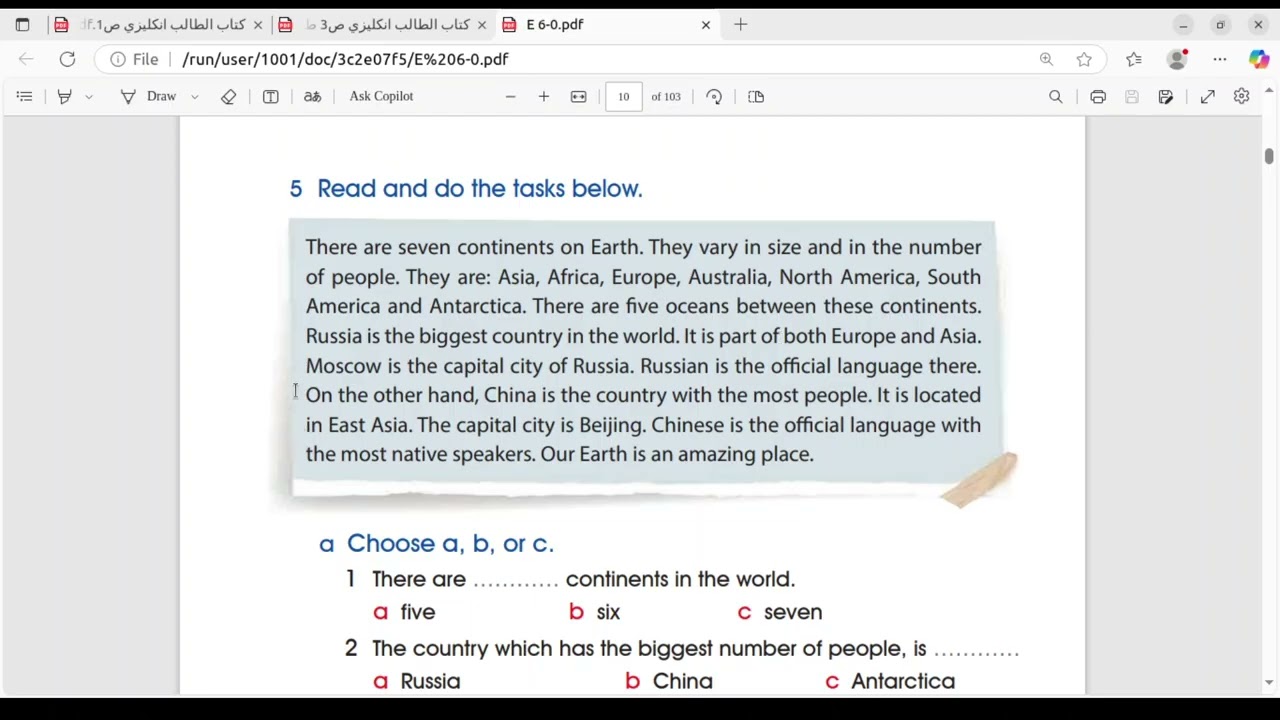This screenshot has width=1280, height=720.
Task: Open the zoom magnifier in address bar
Action: (x=1046, y=59)
